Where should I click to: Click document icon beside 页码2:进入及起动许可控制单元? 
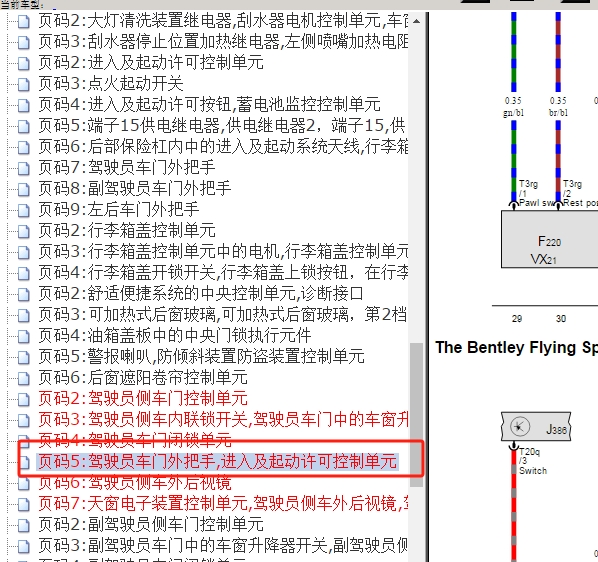tap(23, 63)
